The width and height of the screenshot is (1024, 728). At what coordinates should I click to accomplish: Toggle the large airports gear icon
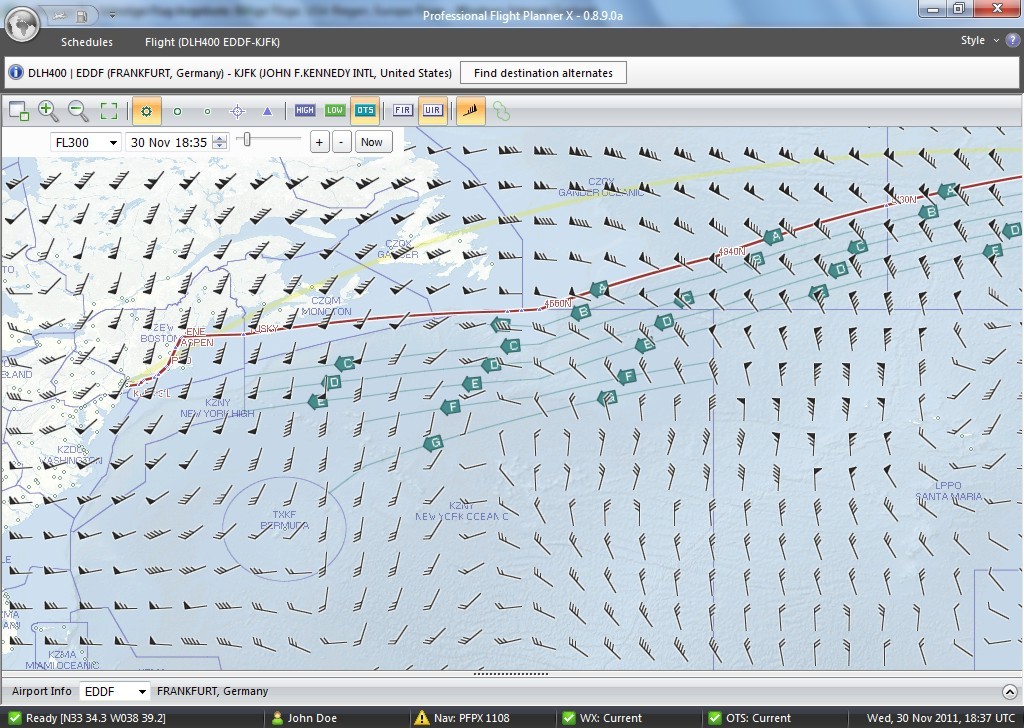pyautogui.click(x=146, y=111)
